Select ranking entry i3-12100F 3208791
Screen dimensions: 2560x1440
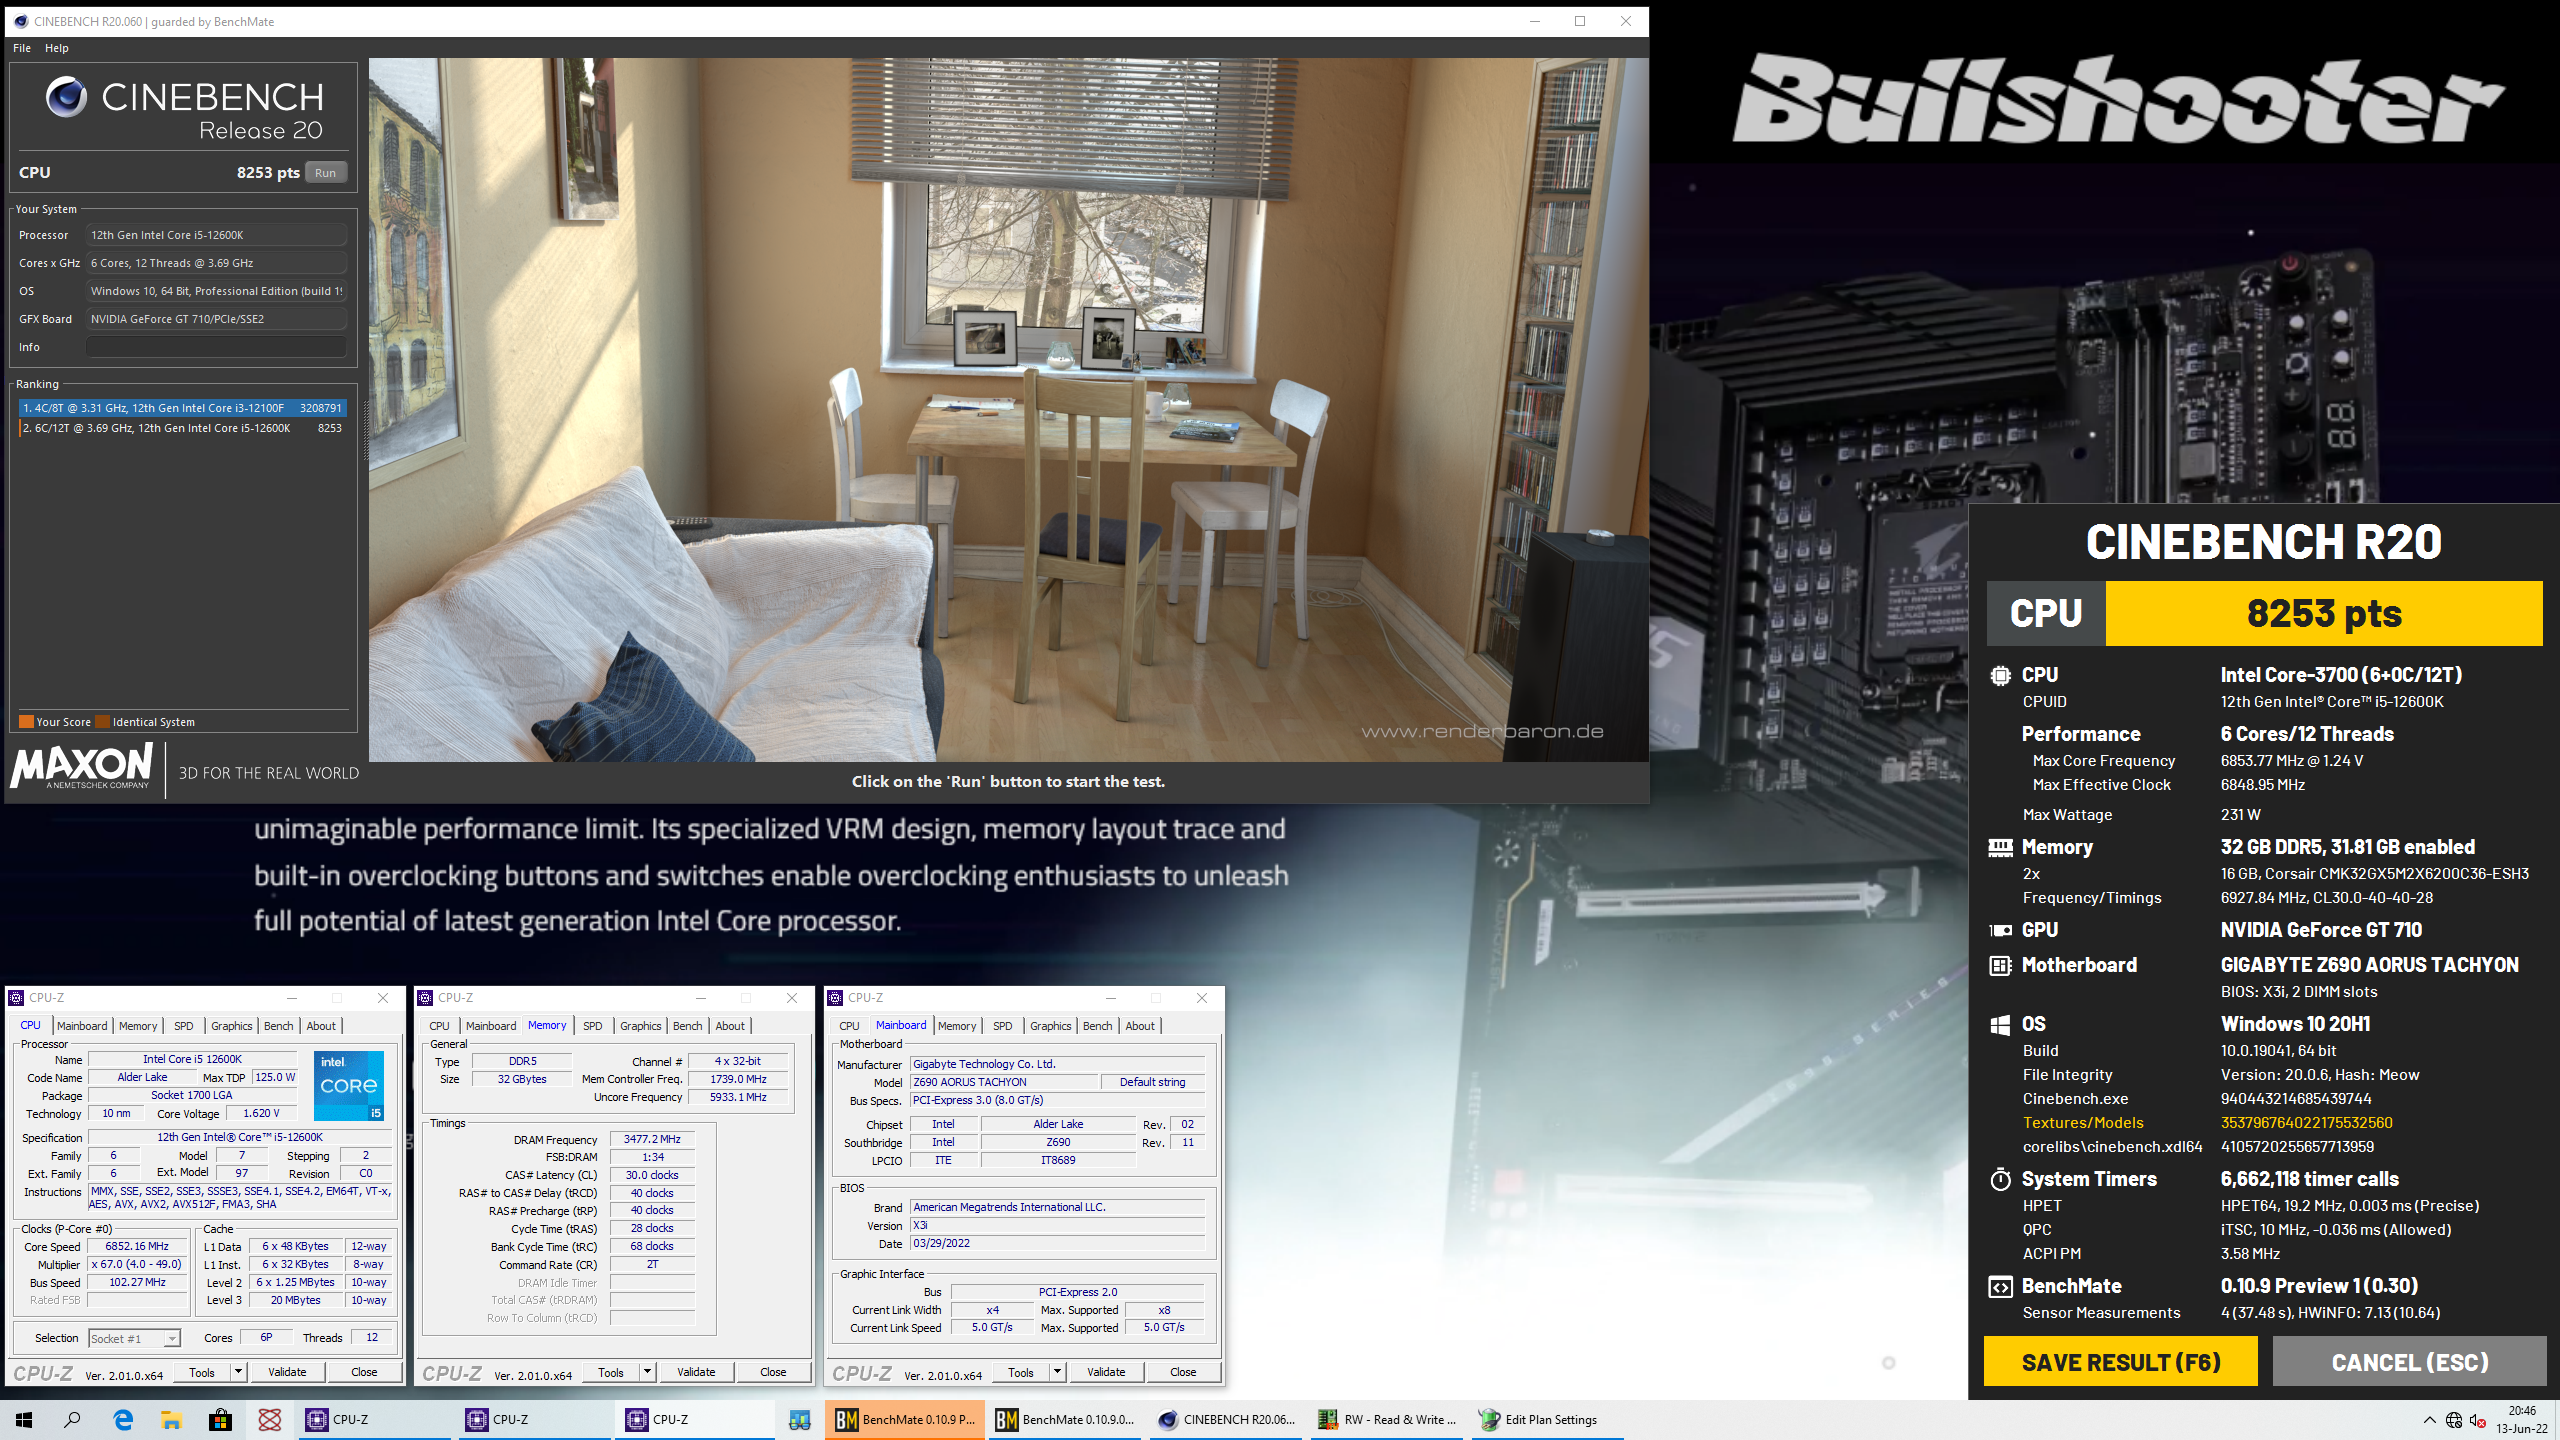tap(182, 408)
